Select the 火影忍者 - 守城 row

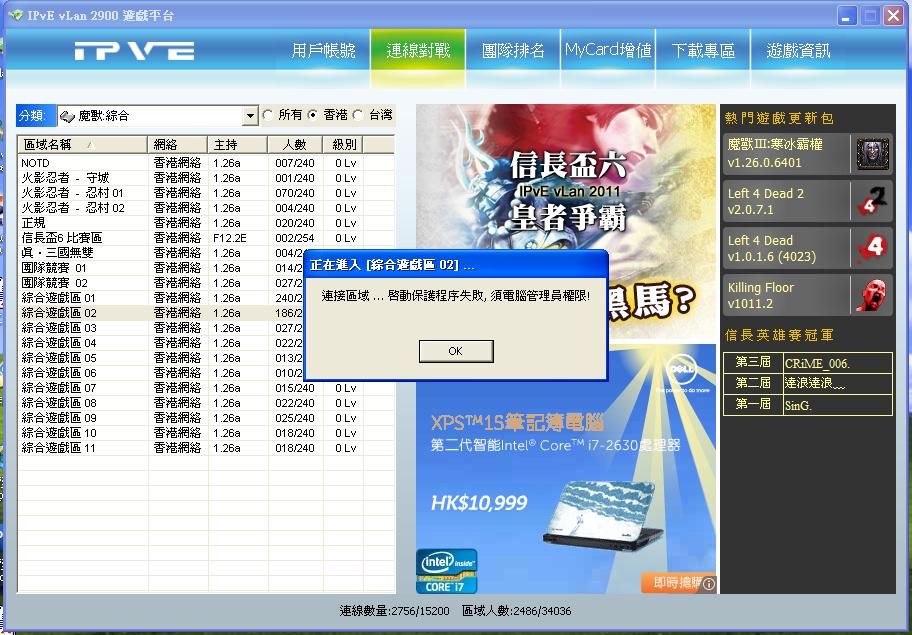click(x=206, y=178)
